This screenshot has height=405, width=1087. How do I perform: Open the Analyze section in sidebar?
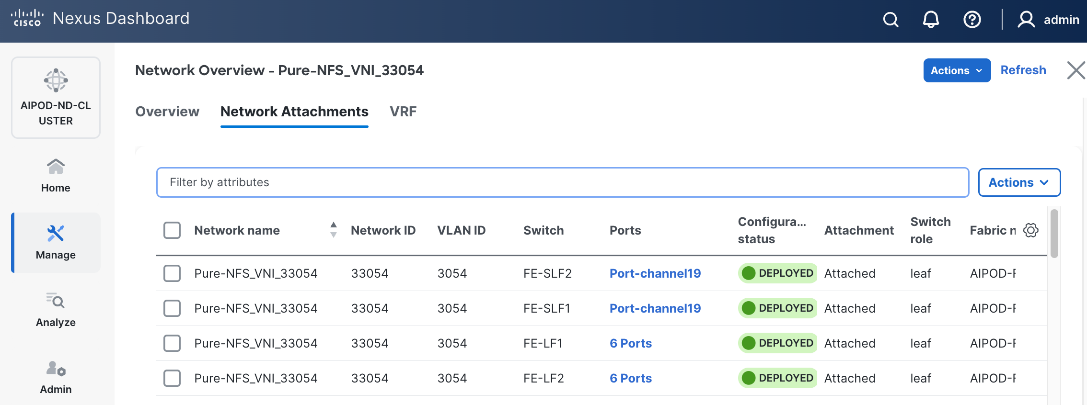pos(56,310)
